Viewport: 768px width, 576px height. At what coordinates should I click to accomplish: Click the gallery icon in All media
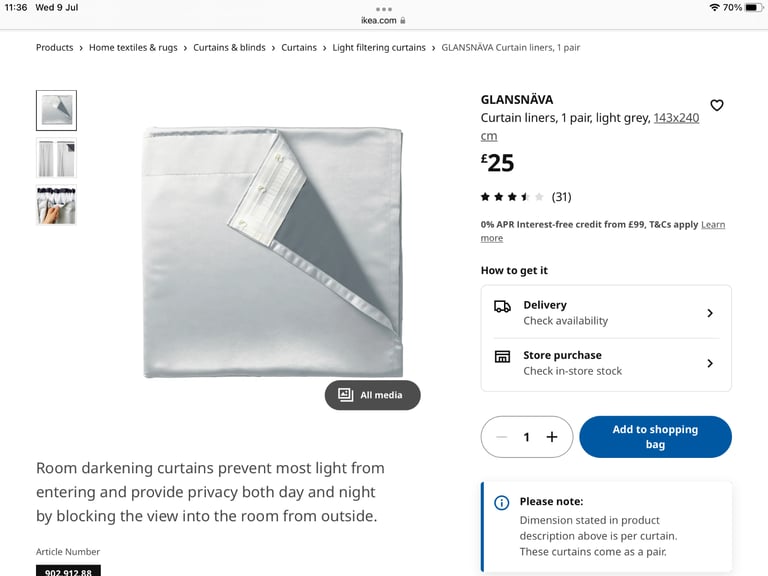(x=345, y=395)
